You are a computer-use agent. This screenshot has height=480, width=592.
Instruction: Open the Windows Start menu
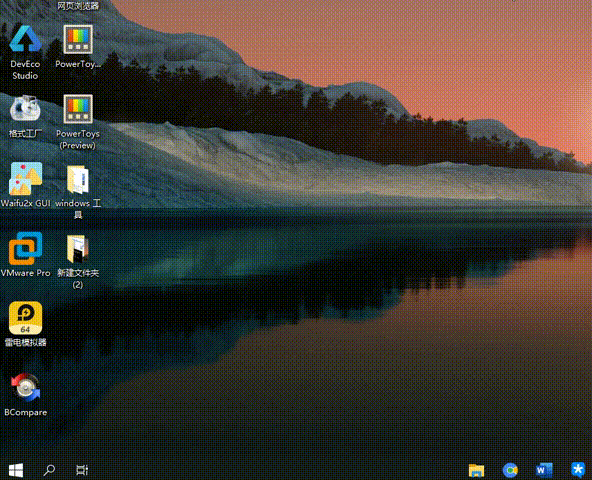point(16,470)
